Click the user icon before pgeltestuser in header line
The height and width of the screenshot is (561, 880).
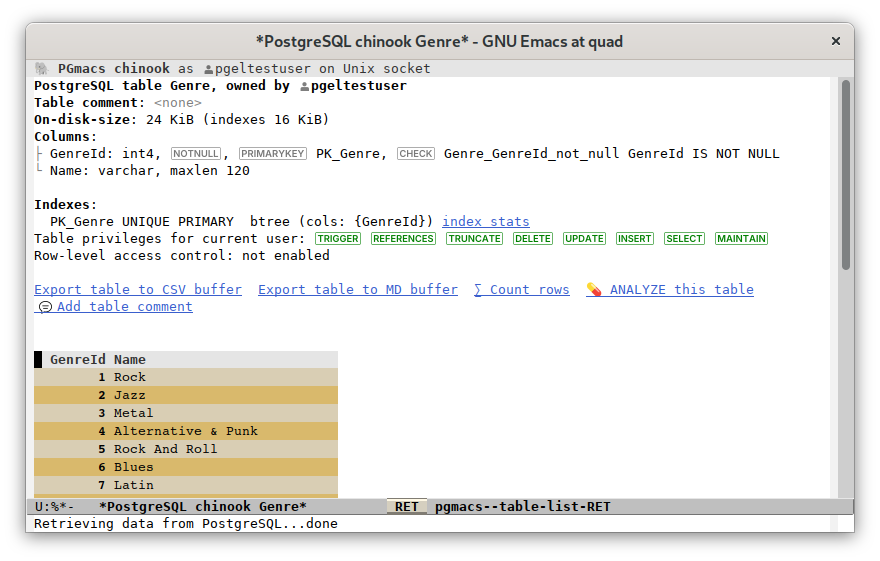click(208, 69)
